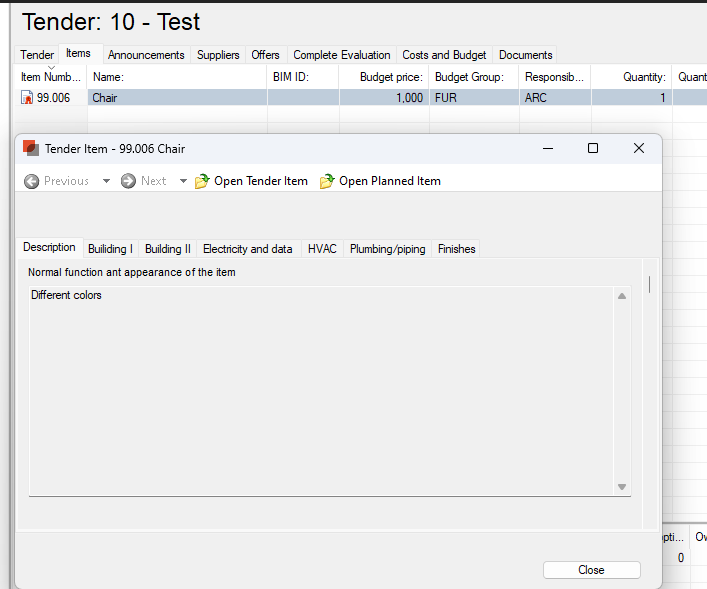Click the sort arrow above Item Number column
The height and width of the screenshot is (589, 707).
(51, 67)
